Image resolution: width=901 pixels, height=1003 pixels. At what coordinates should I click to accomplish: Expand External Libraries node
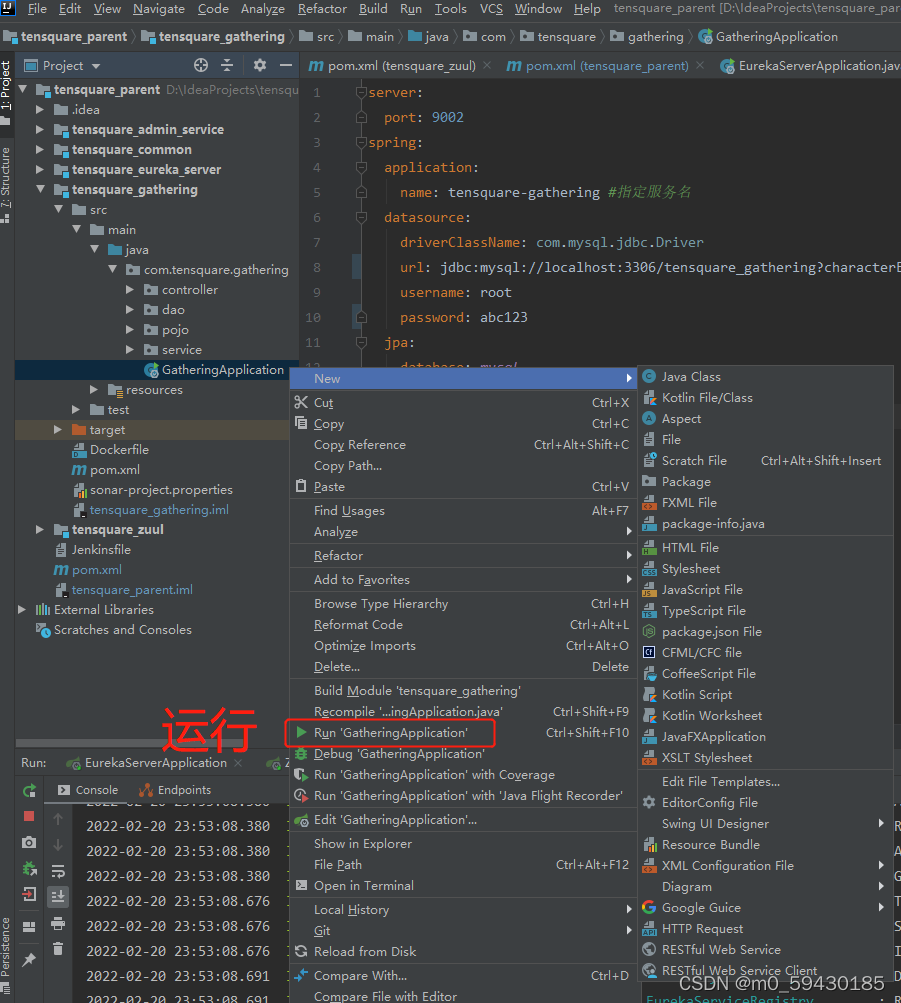pos(22,610)
